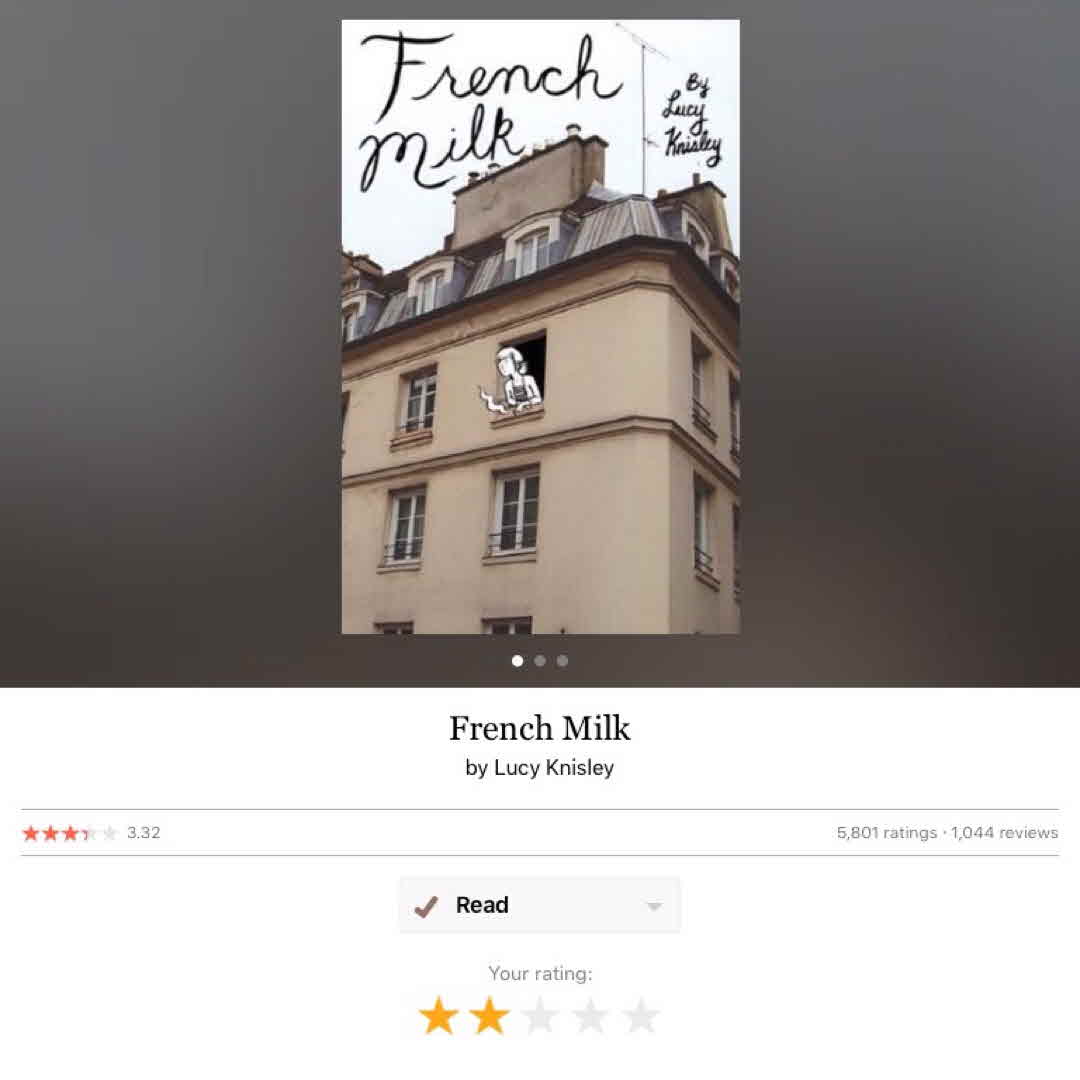View the 5,801 ratings details

(x=887, y=833)
